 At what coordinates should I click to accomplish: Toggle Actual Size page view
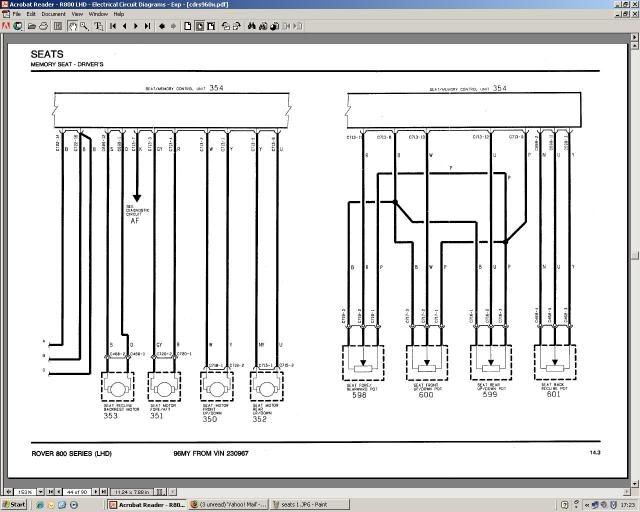(186, 26)
